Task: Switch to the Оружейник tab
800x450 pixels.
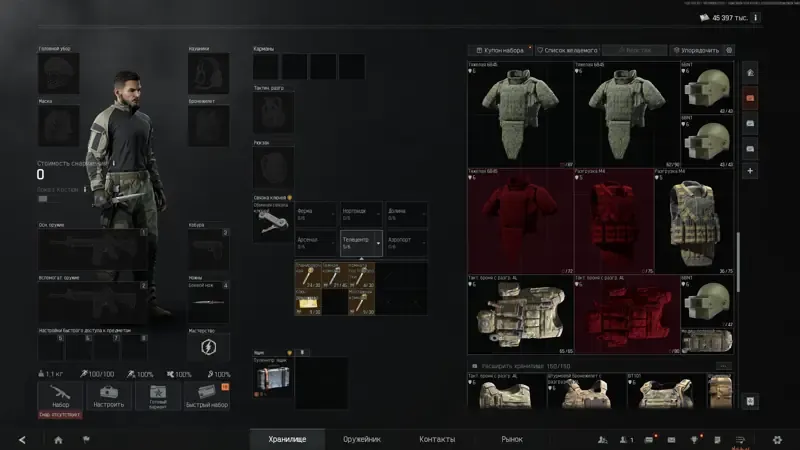Action: (x=362, y=439)
